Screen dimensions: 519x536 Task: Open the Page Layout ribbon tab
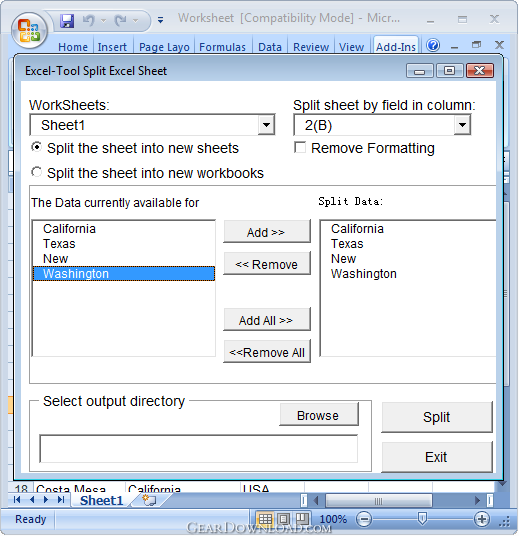(164, 47)
